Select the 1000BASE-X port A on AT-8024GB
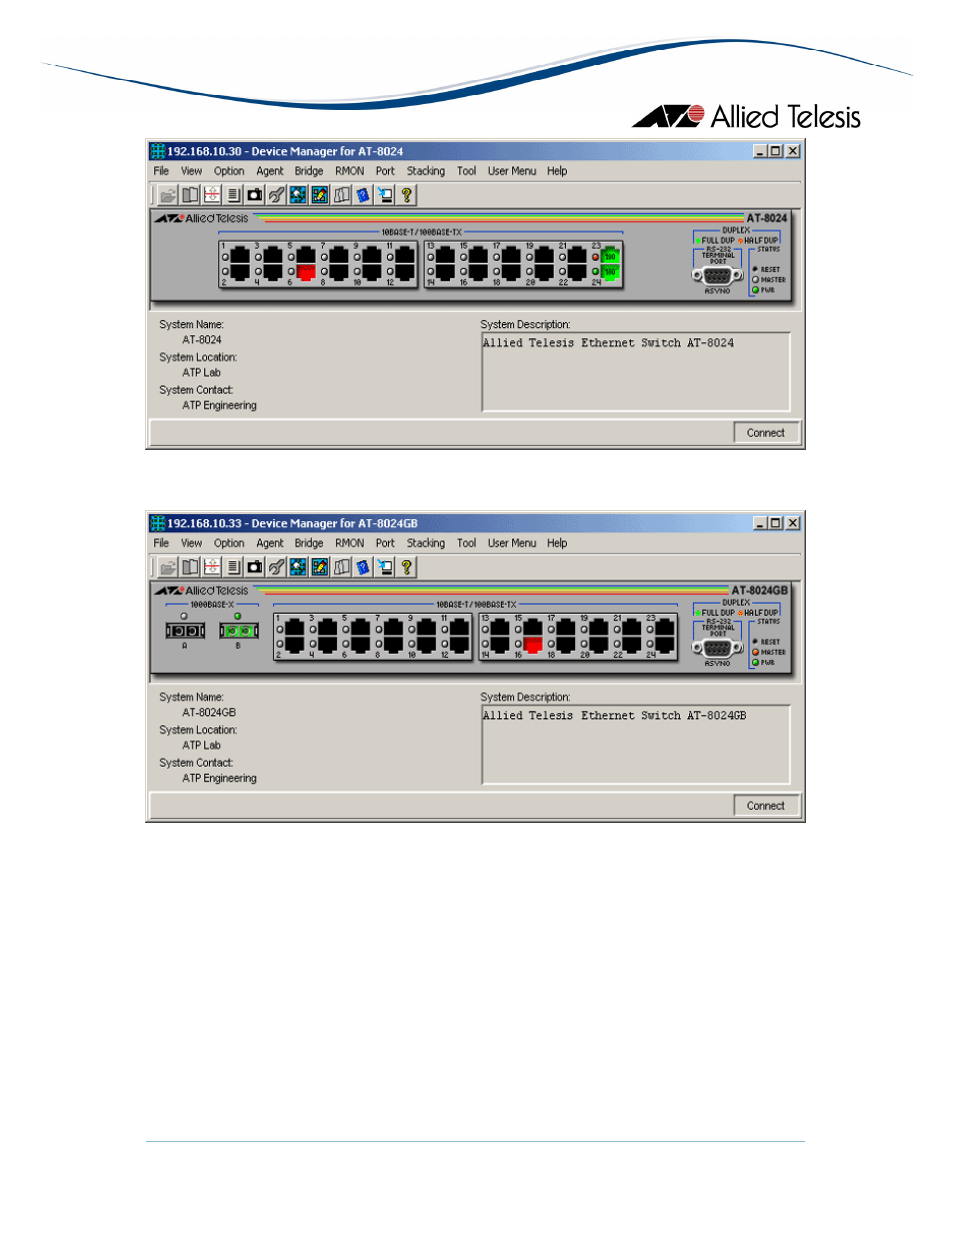 pos(185,631)
